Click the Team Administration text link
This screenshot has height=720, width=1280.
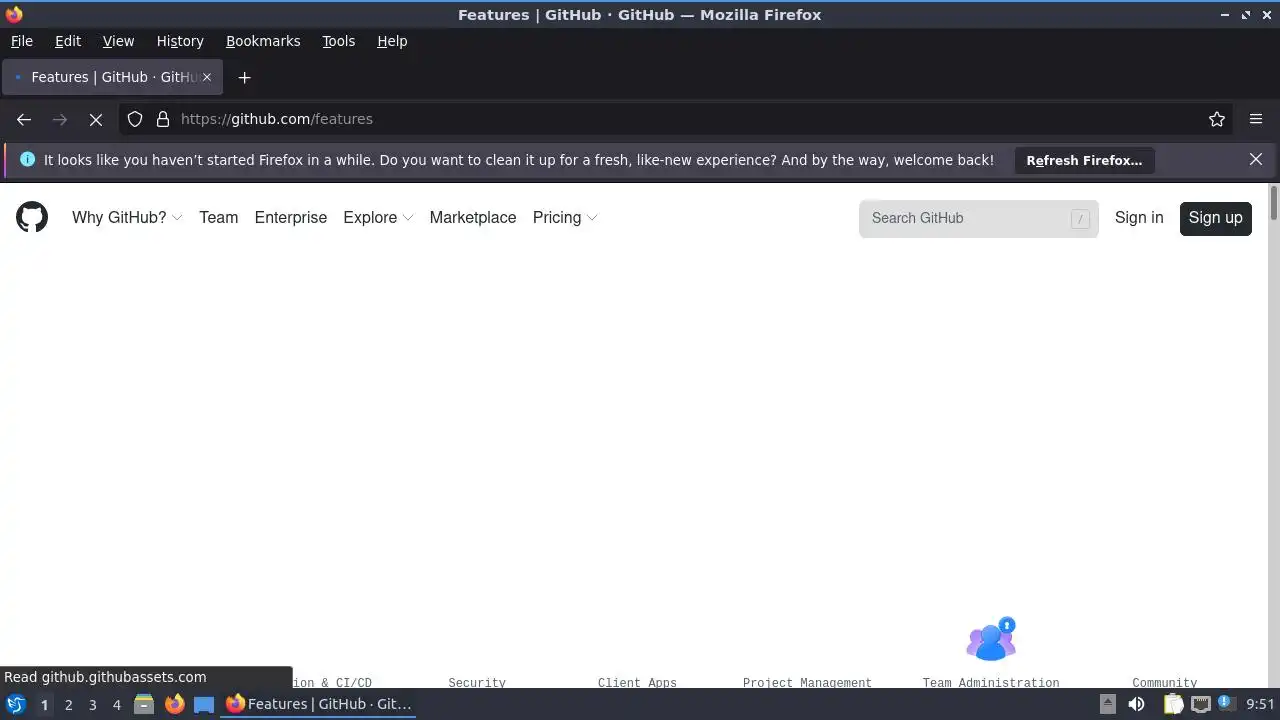(x=991, y=682)
